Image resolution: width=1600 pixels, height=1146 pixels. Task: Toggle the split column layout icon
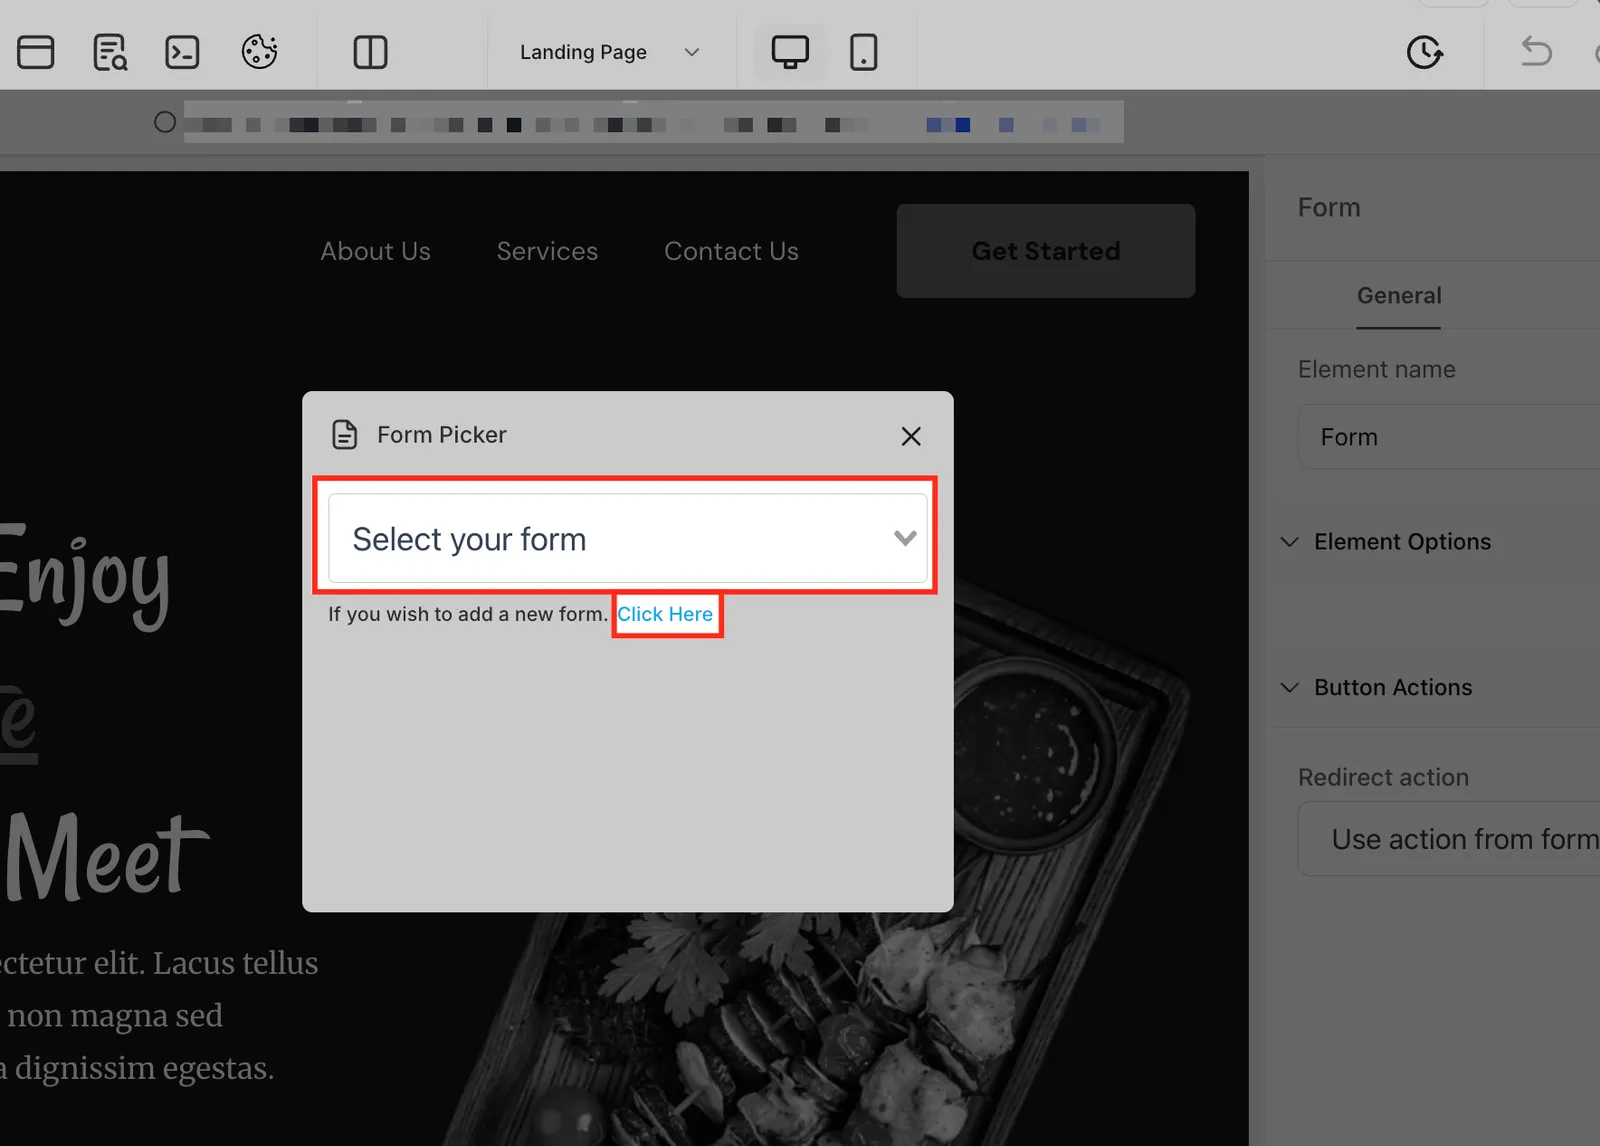[370, 52]
